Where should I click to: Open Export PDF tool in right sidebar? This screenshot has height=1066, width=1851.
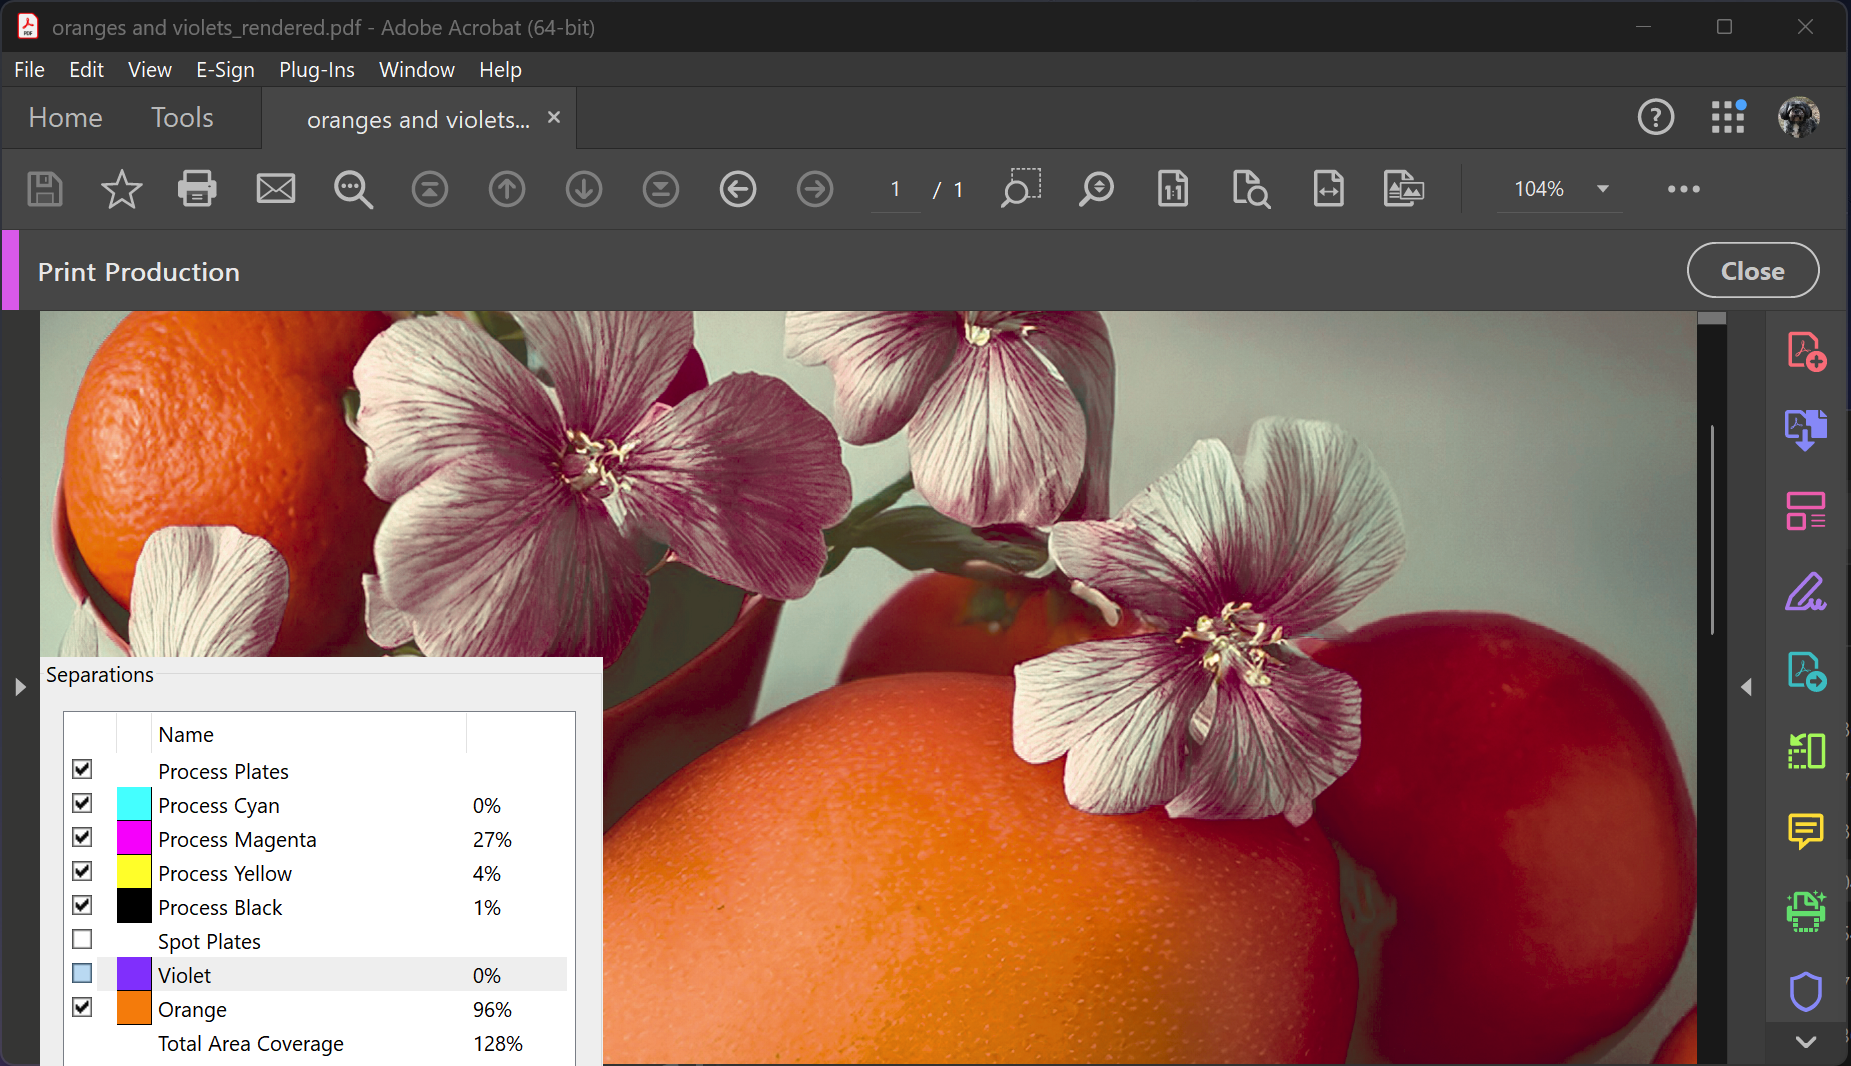(x=1806, y=431)
